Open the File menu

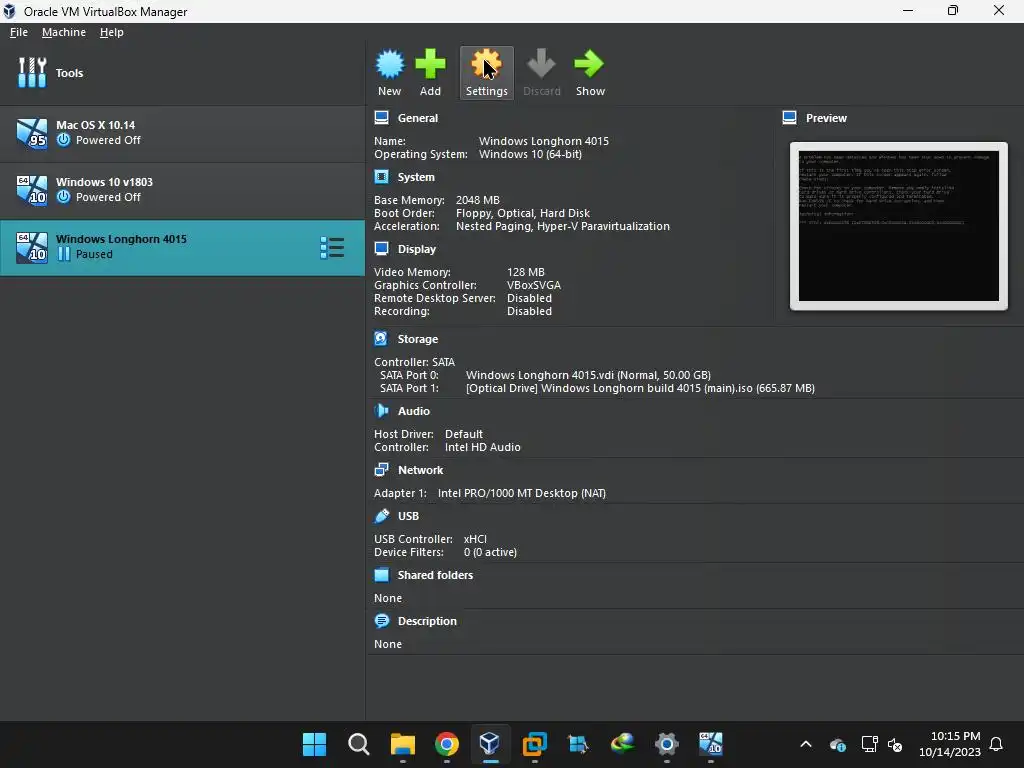coord(19,32)
